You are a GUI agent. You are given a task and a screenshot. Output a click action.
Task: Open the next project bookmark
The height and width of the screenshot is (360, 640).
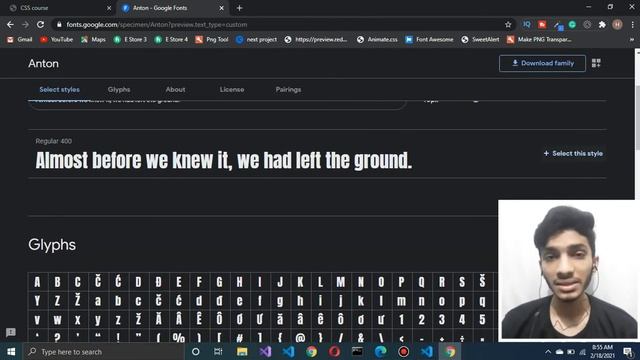point(257,40)
